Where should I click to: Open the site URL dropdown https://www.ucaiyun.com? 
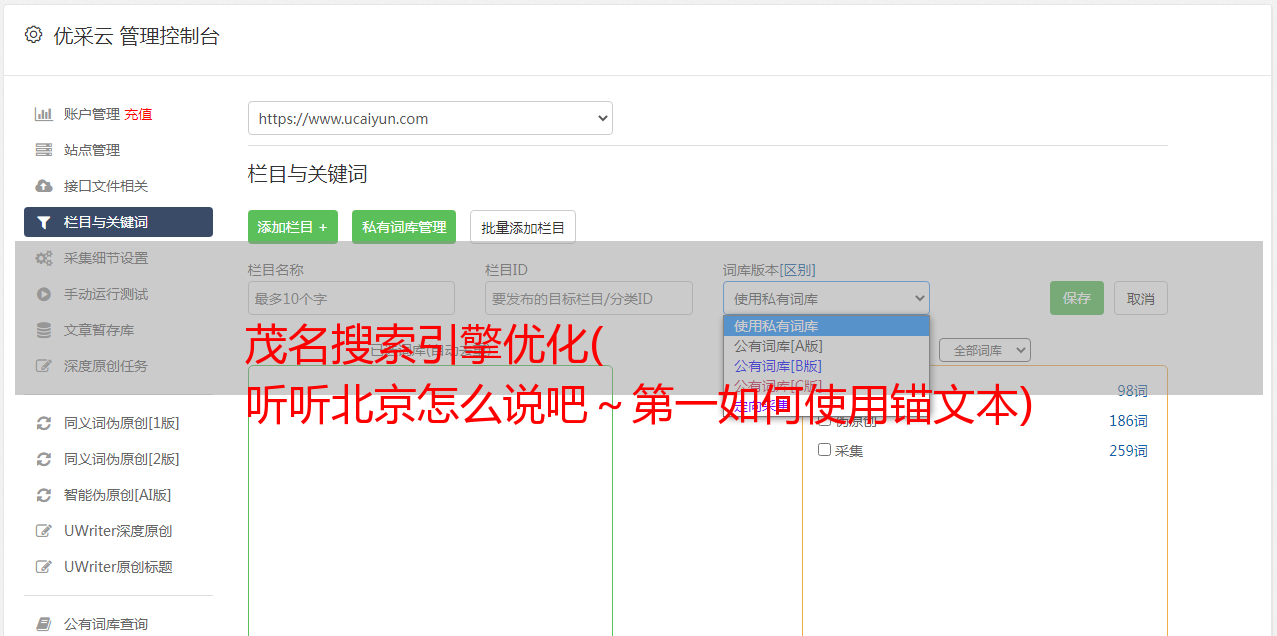(x=430, y=118)
